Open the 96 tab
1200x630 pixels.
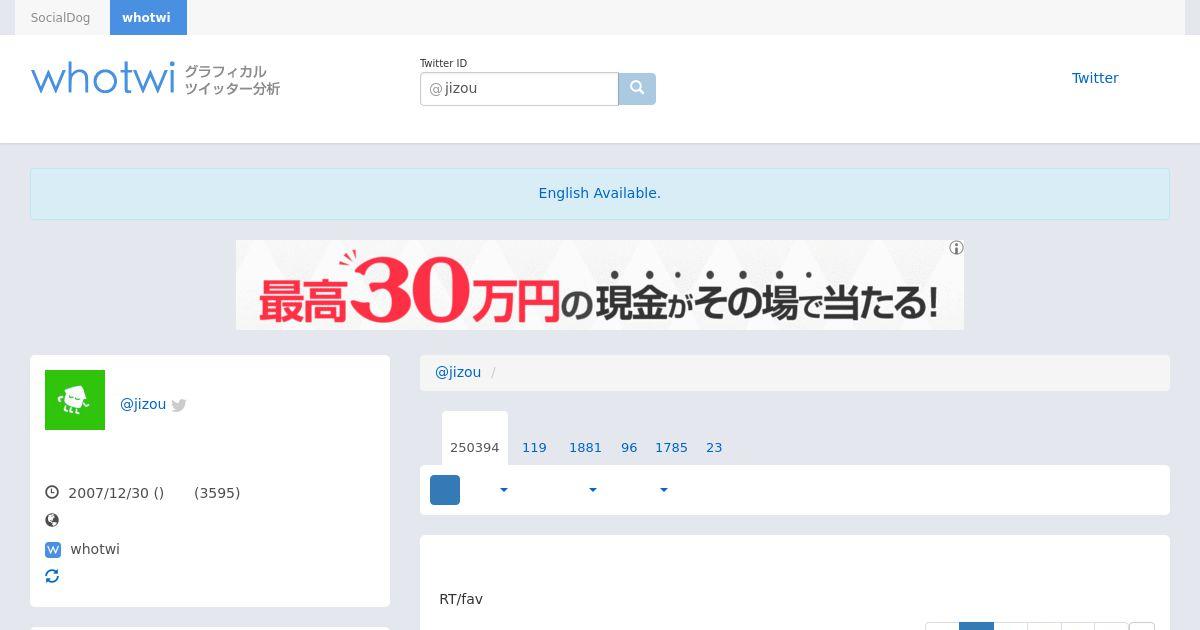629,447
